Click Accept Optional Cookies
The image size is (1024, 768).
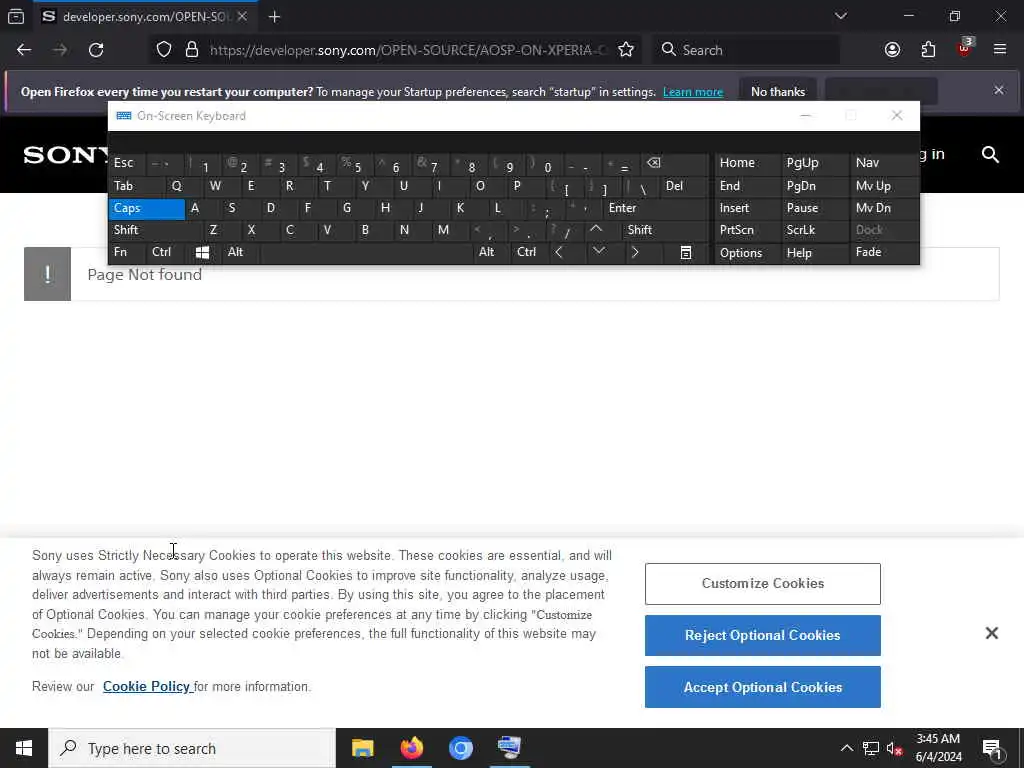pyautogui.click(x=763, y=687)
